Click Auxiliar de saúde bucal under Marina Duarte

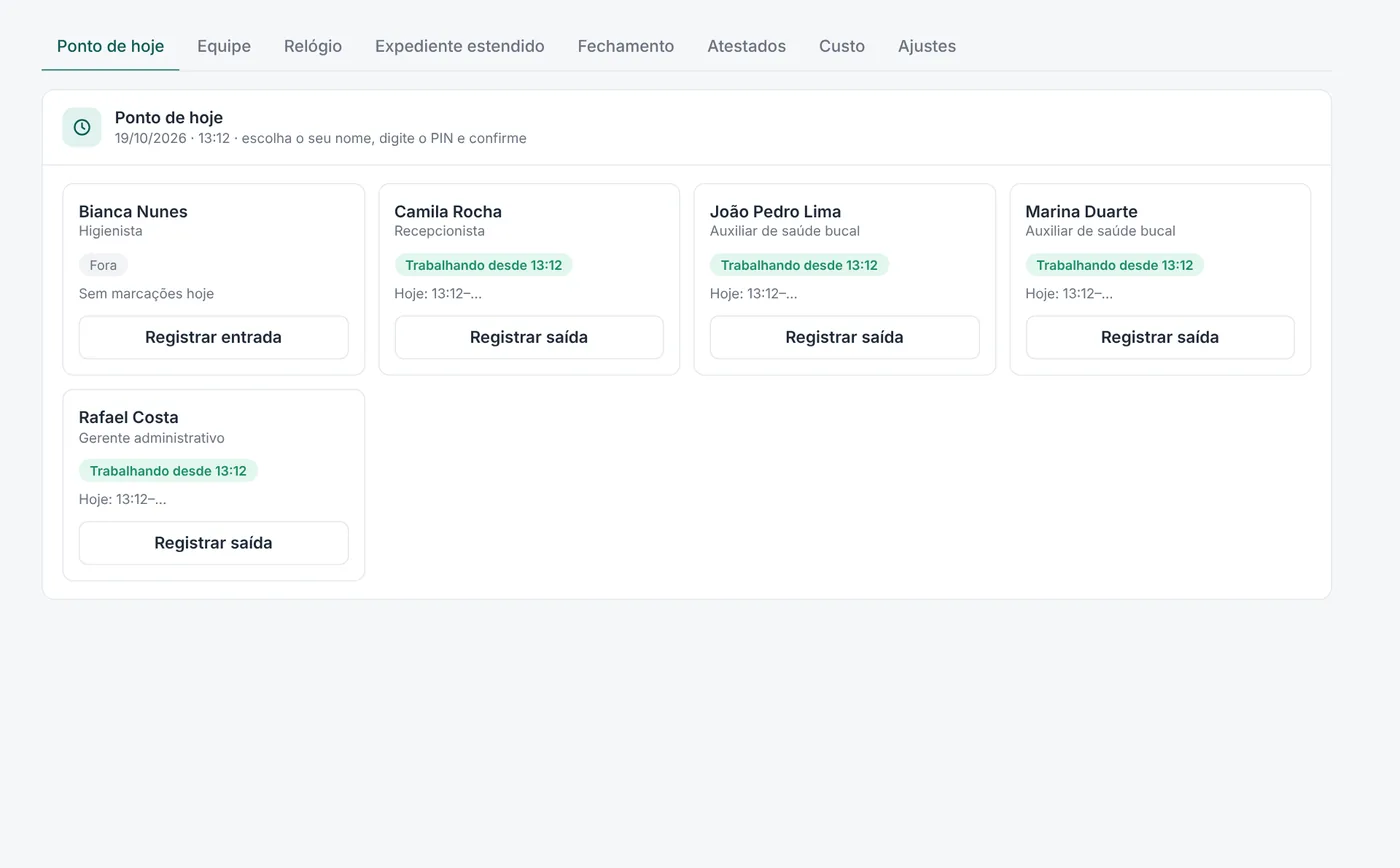tap(1100, 231)
